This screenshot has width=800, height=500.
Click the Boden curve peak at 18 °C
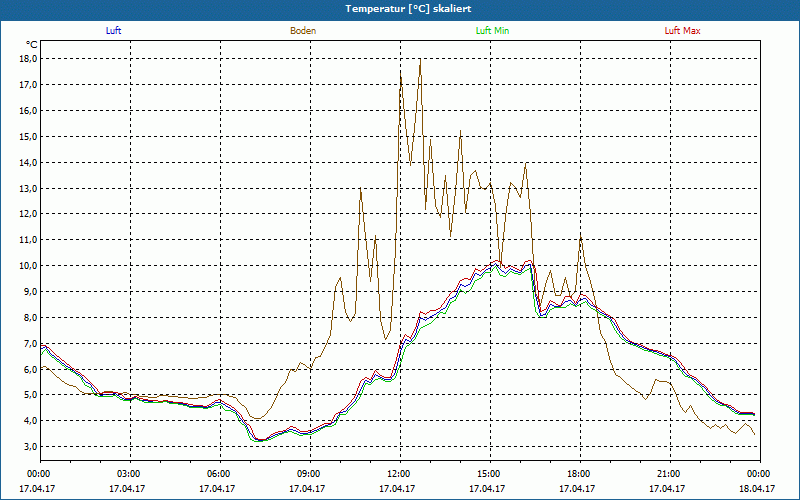click(420, 59)
